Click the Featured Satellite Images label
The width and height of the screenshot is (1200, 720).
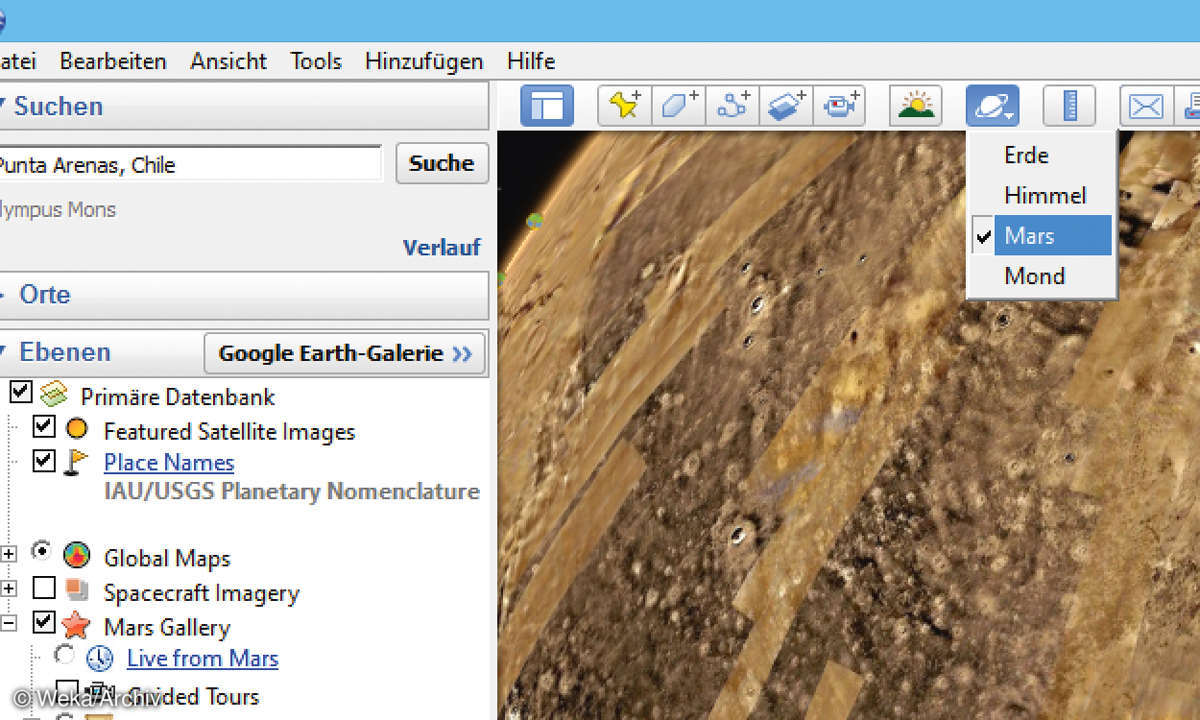pos(230,432)
